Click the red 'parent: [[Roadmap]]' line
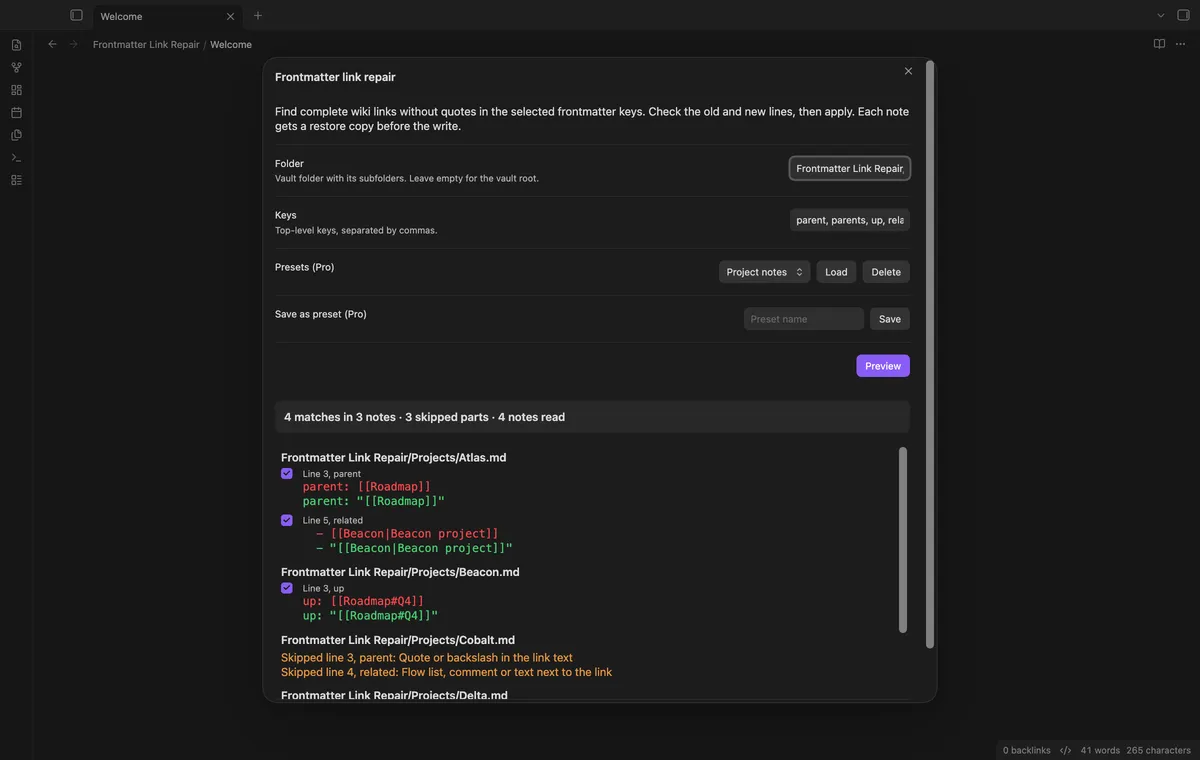 pos(367,487)
